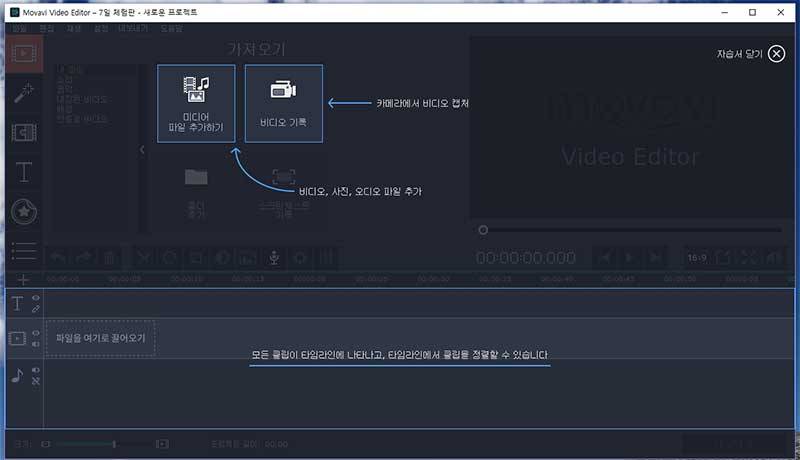800x460 pixels.
Task: Click the audio equalizer bars icon
Action: click(327, 258)
